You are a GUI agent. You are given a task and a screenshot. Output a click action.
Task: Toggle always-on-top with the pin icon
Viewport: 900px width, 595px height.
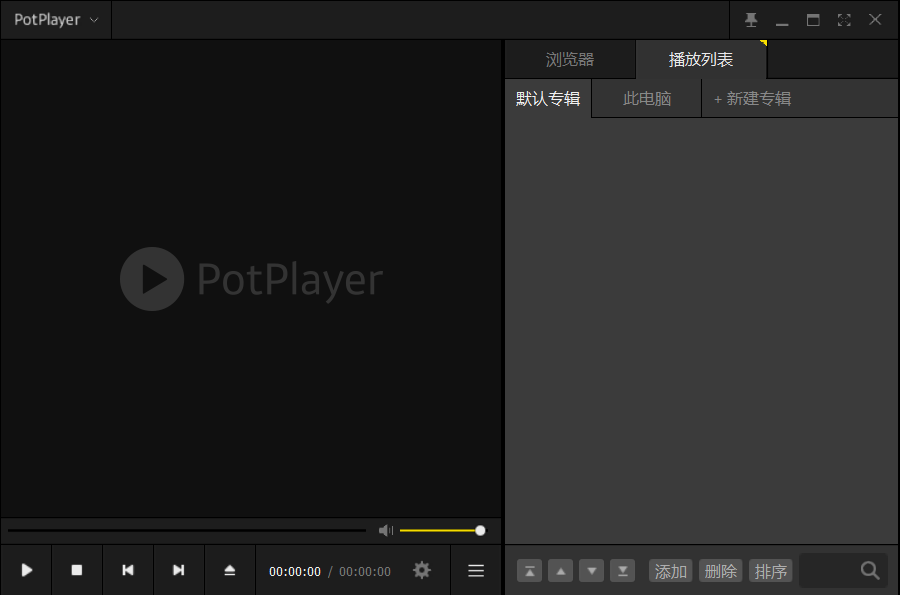[x=751, y=19]
